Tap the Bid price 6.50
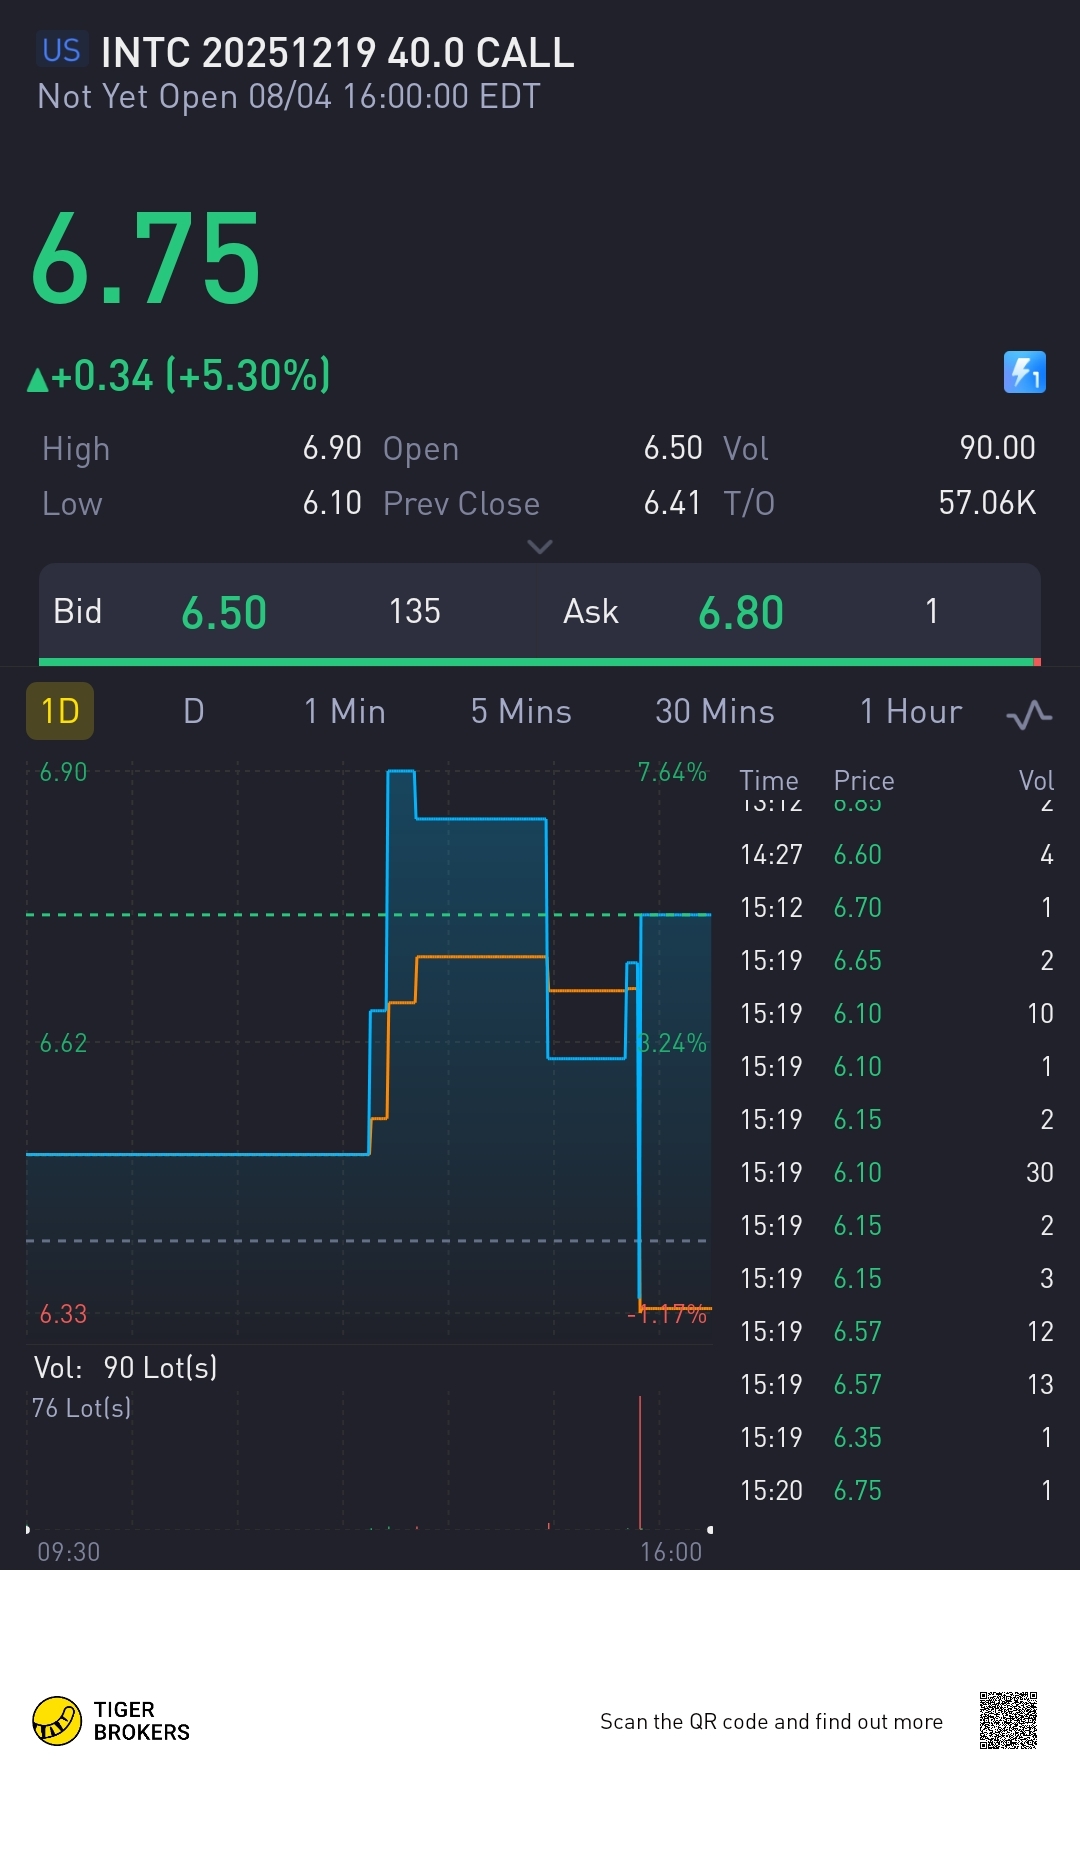The width and height of the screenshot is (1080, 1872). (x=224, y=612)
